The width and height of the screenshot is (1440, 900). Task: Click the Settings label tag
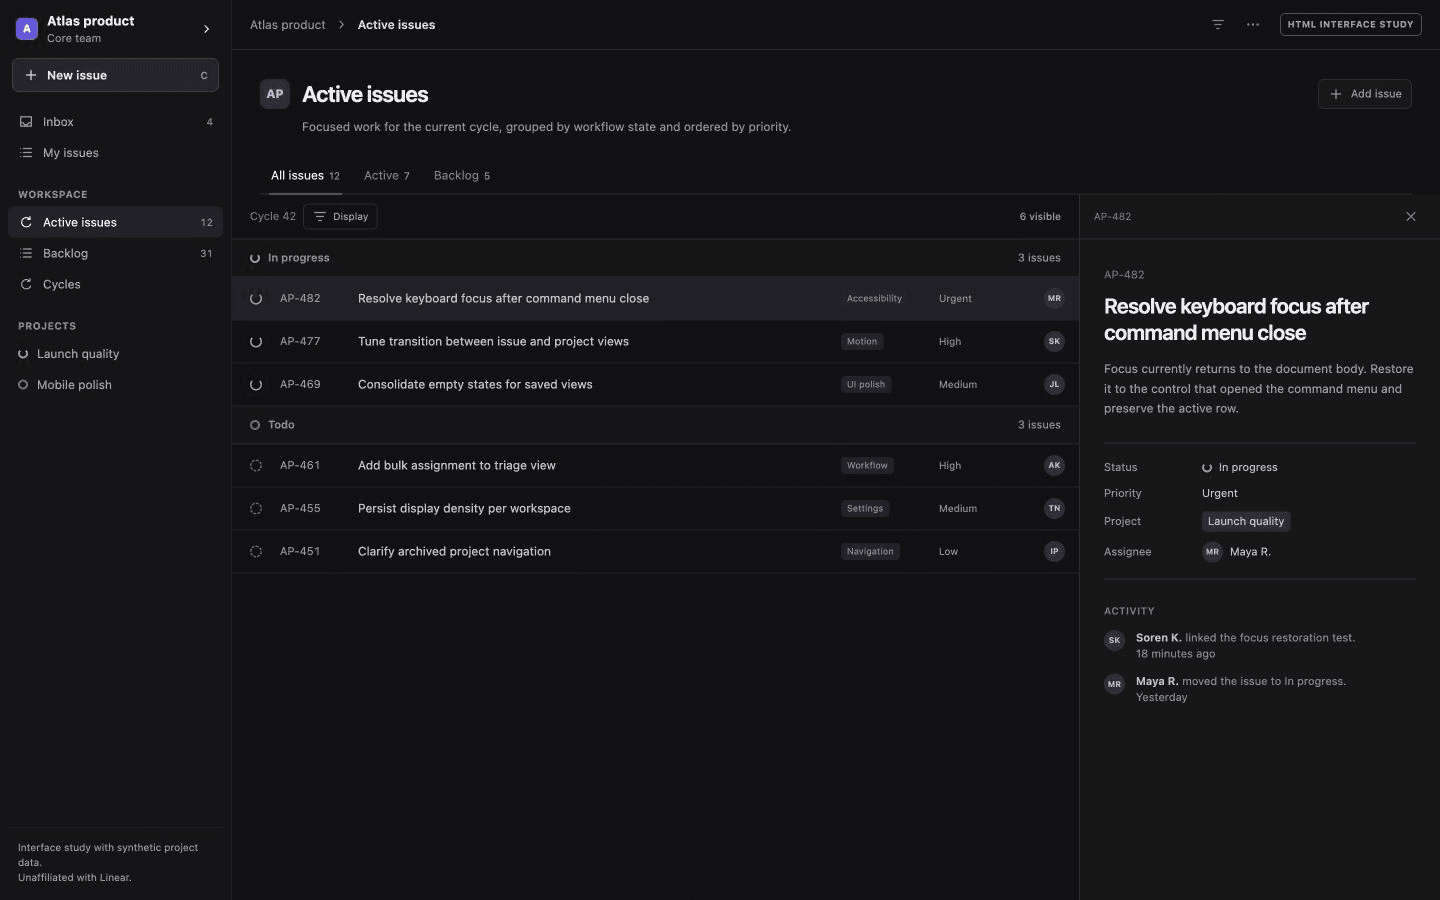pyautogui.click(x=865, y=509)
